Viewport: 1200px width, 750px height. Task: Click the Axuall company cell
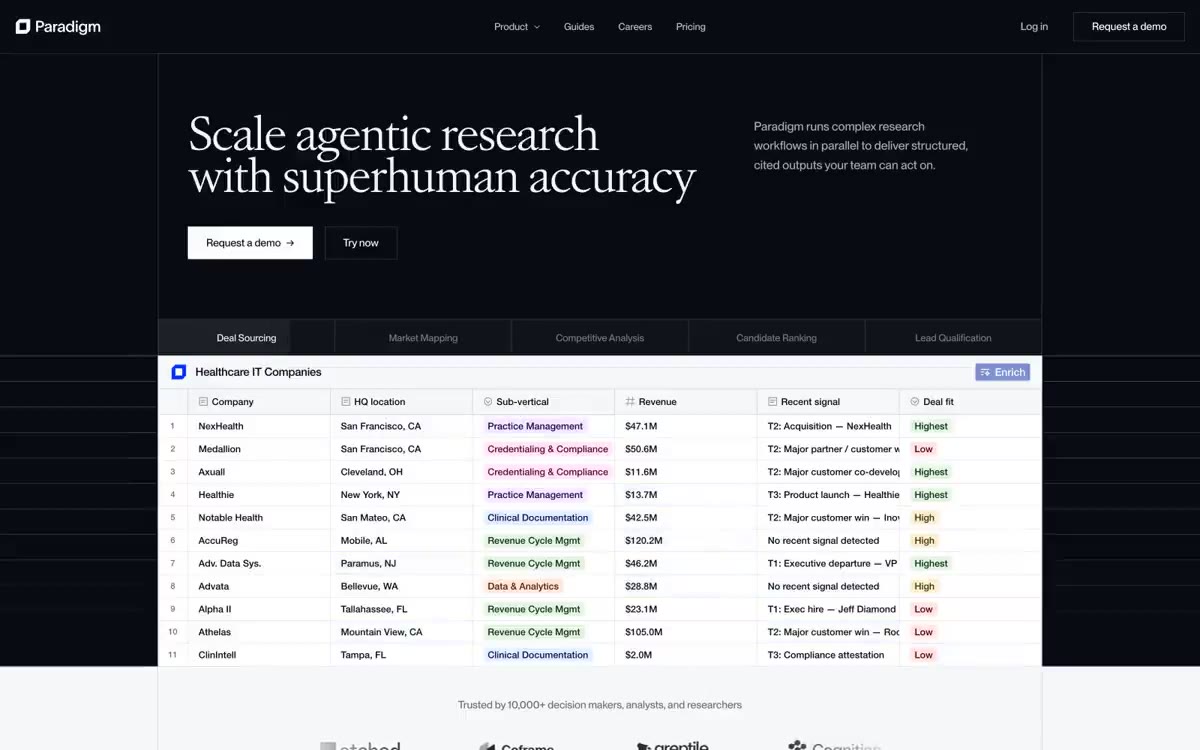click(259, 472)
